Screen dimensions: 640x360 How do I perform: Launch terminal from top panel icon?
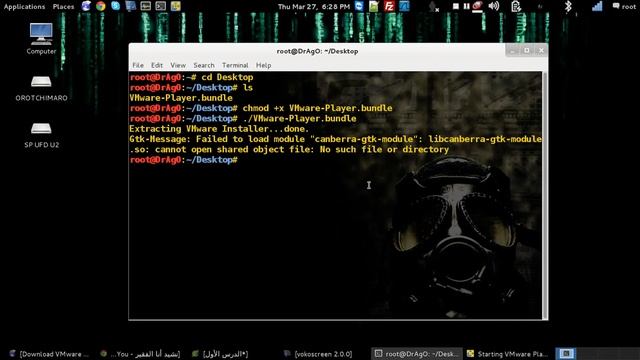tap(160, 6)
